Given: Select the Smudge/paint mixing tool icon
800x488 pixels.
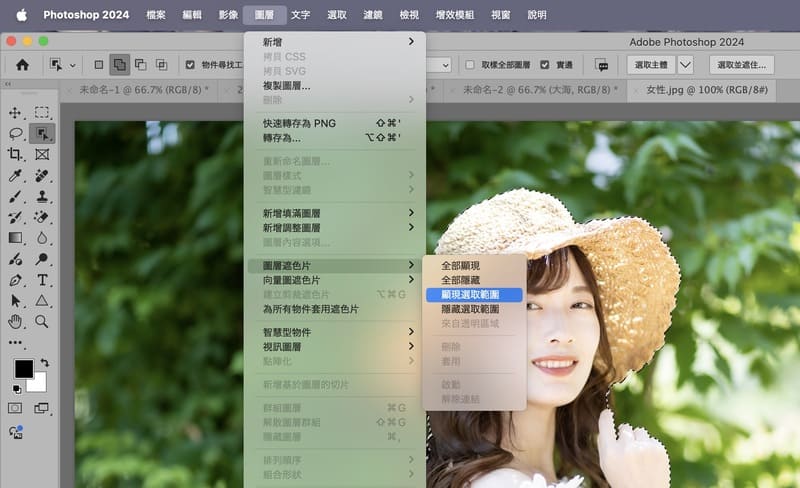Looking at the screenshot, I should click(15, 259).
